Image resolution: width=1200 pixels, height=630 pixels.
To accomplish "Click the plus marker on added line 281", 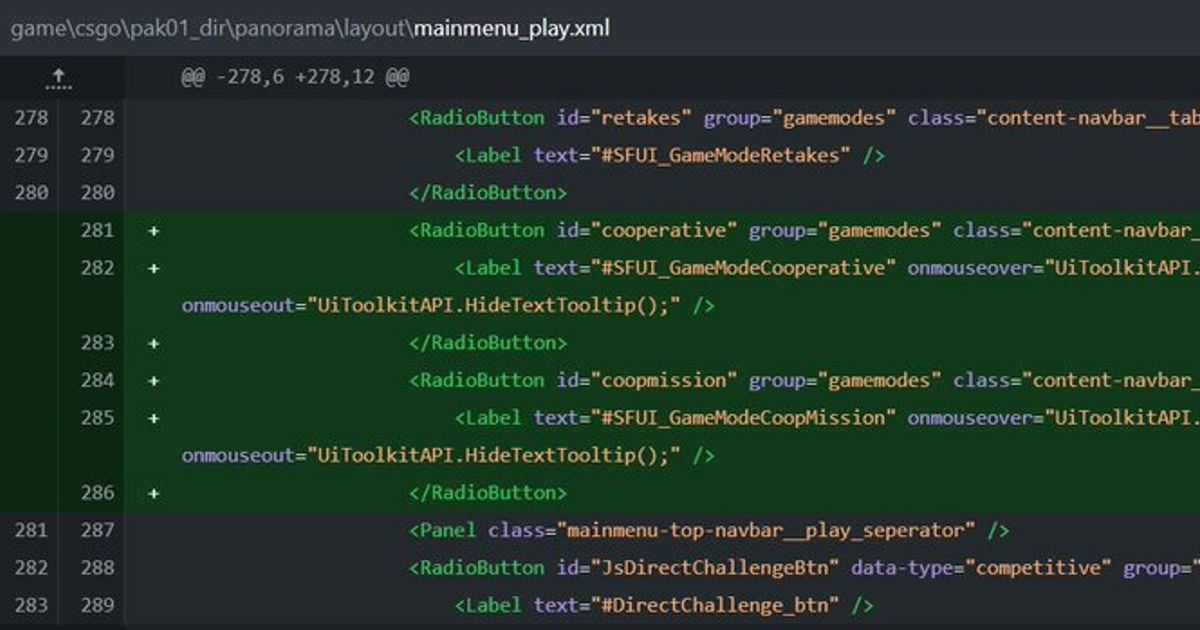I will [x=154, y=230].
